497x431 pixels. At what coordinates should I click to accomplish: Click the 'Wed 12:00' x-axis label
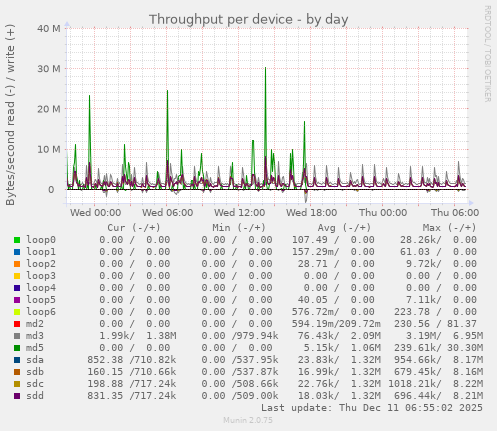pyautogui.click(x=240, y=213)
